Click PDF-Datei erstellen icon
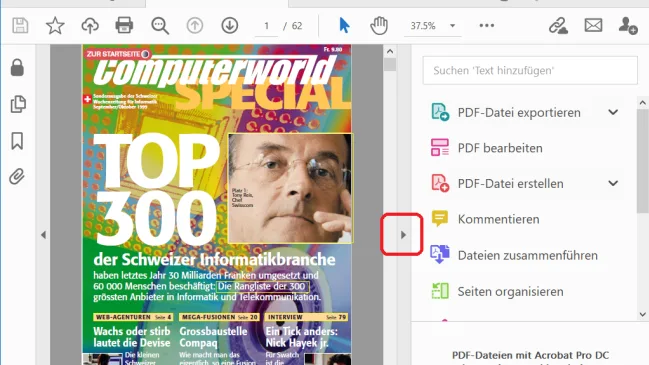Image resolution: width=649 pixels, height=365 pixels. [440, 183]
